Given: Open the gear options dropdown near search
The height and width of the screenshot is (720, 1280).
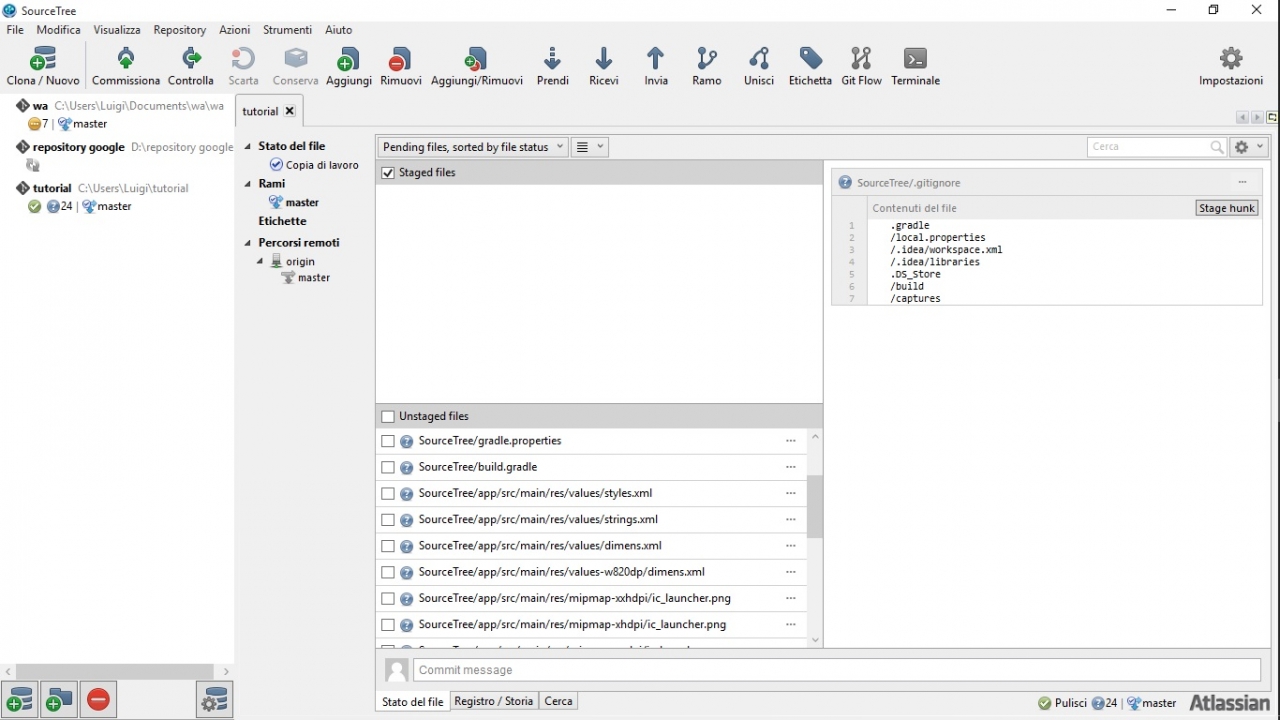Looking at the screenshot, I should [x=1249, y=147].
